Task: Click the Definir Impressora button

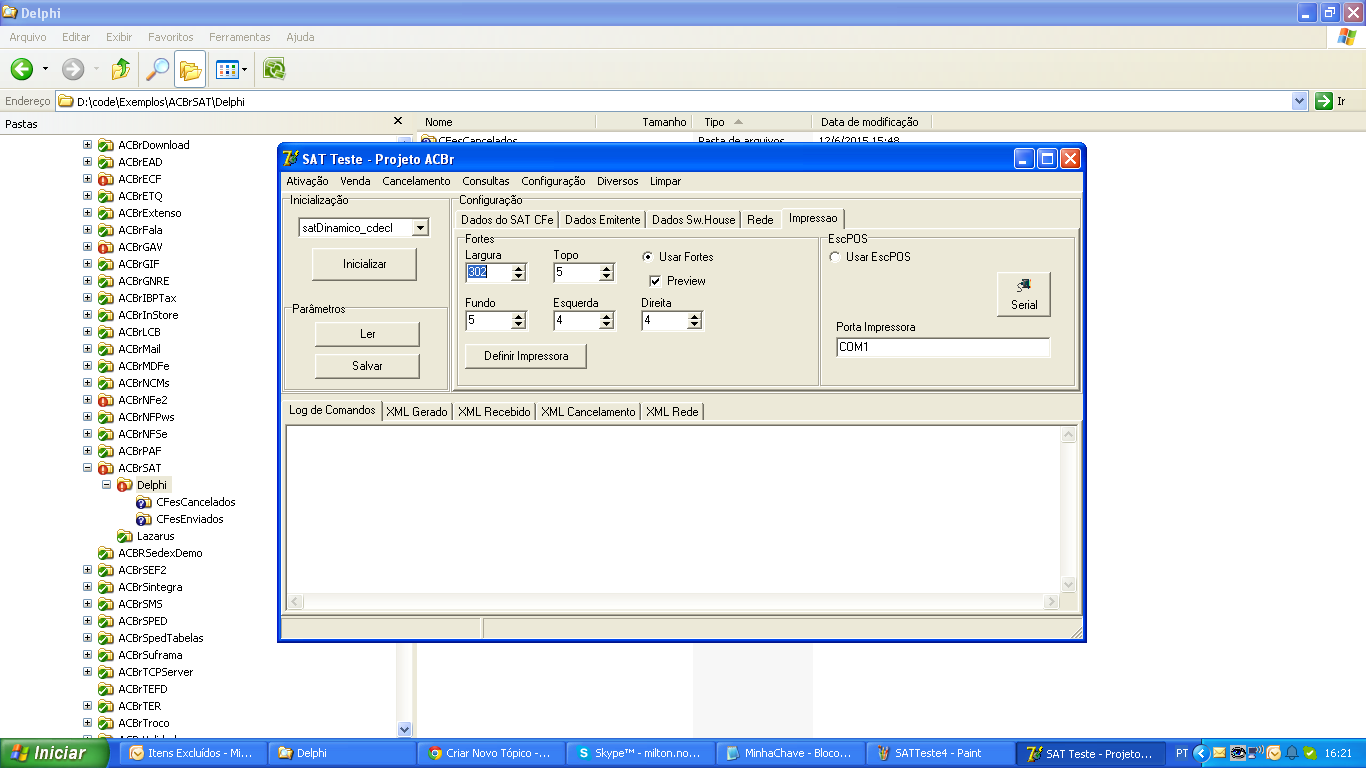Action: tap(526, 356)
